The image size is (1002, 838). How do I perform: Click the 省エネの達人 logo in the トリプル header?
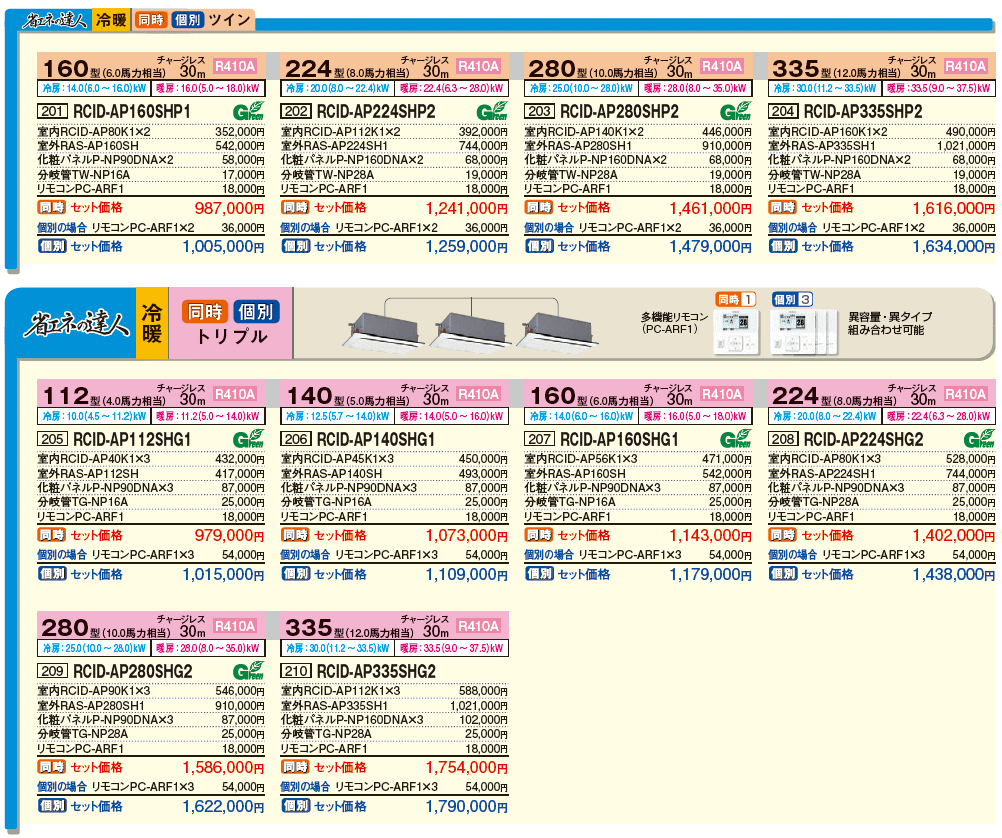coord(75,323)
